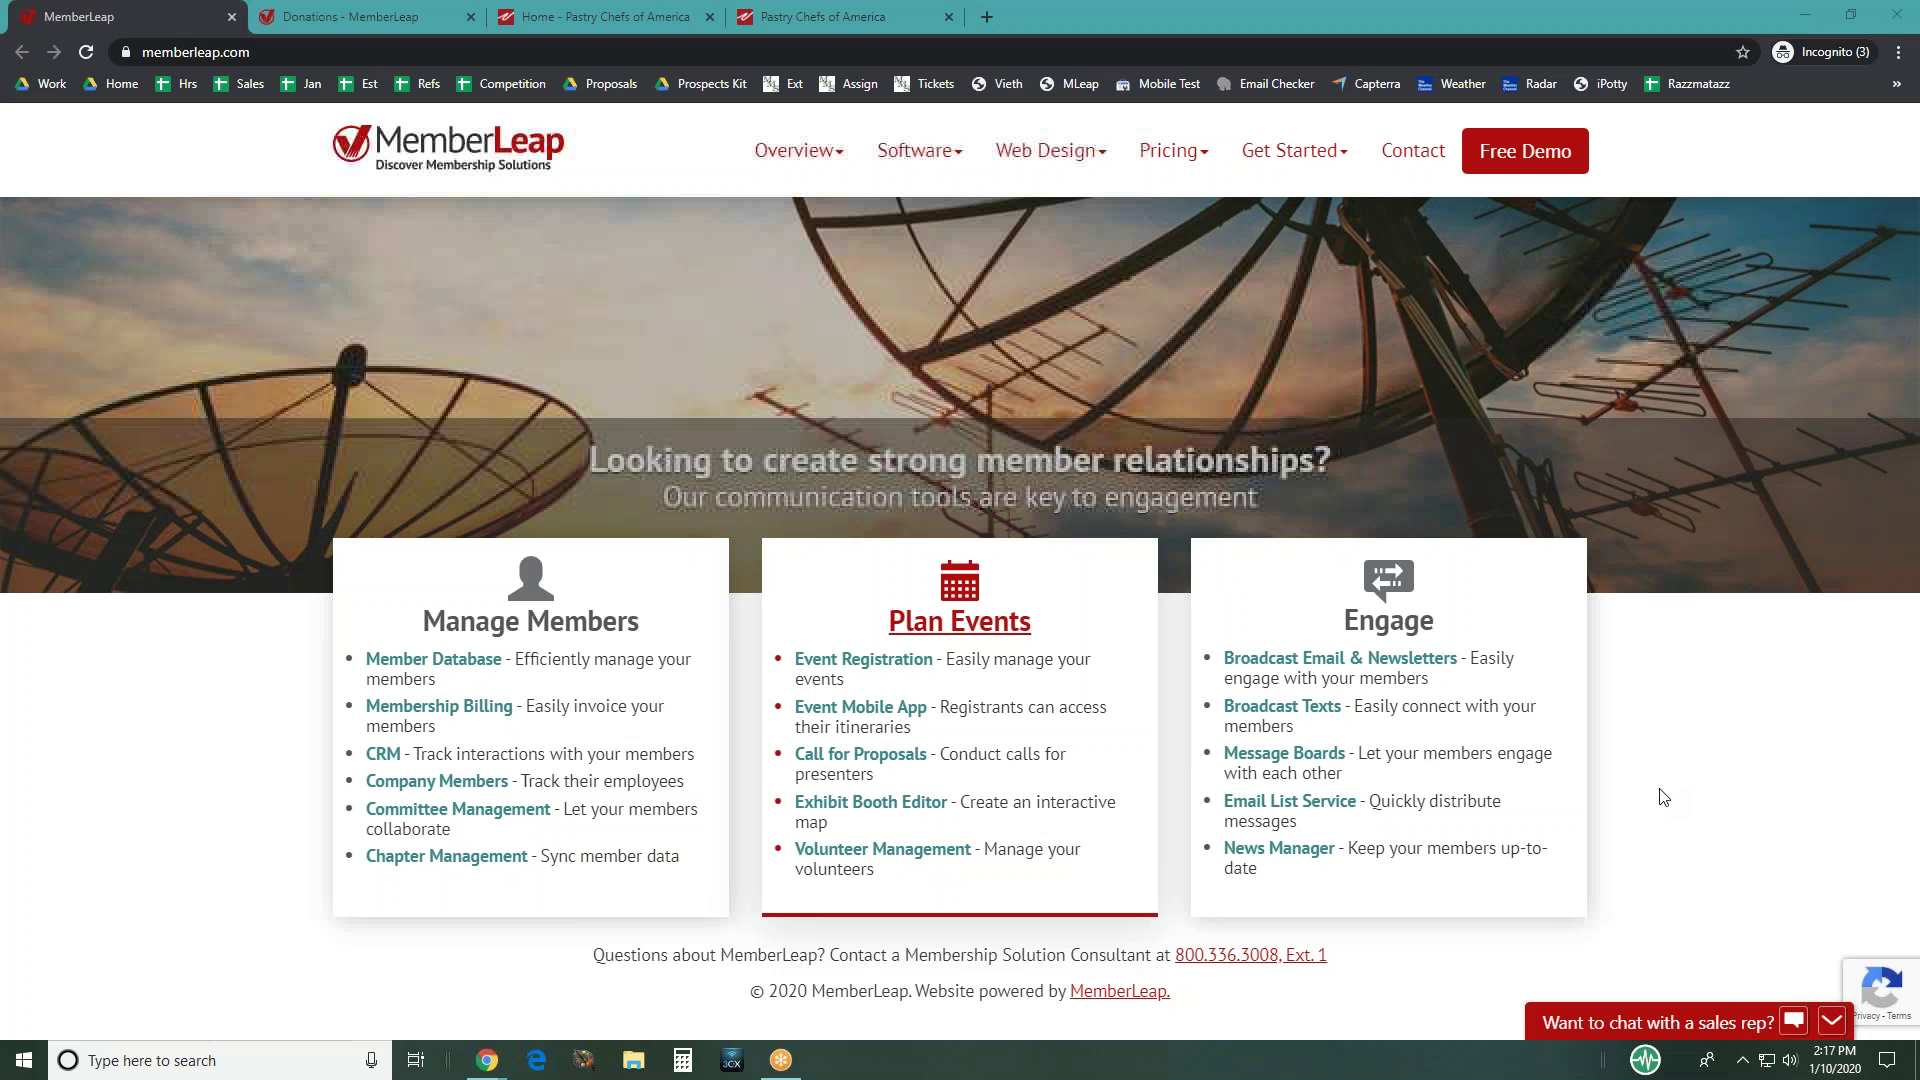Open the Competition bookmark
The height and width of the screenshot is (1080, 1920).
pyautogui.click(x=501, y=84)
